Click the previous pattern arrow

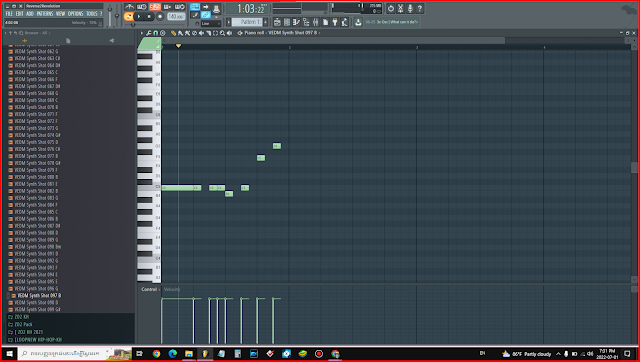point(229,22)
